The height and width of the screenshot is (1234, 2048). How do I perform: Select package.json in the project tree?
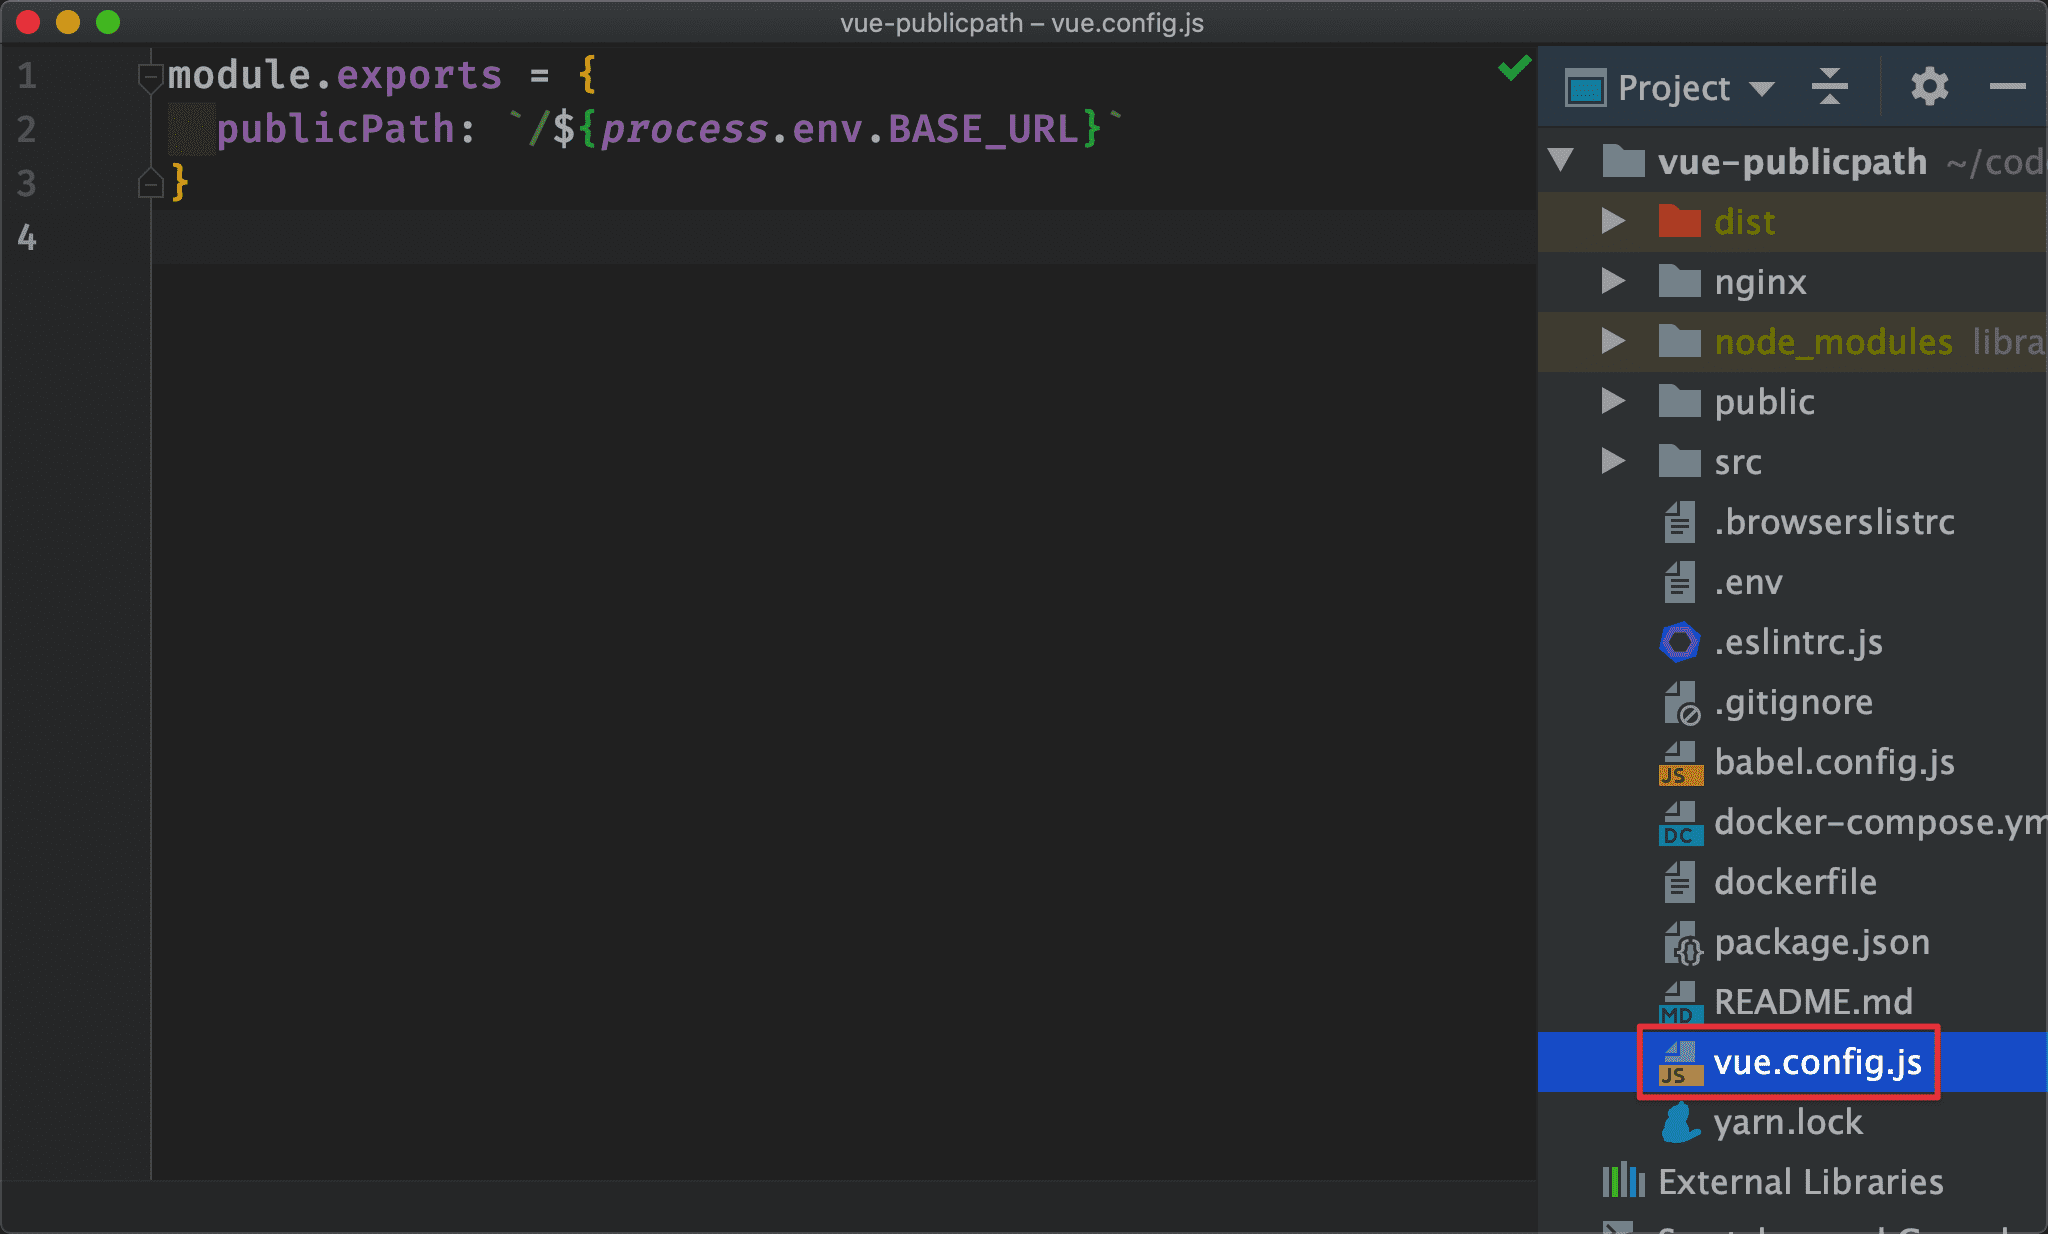[1822, 943]
